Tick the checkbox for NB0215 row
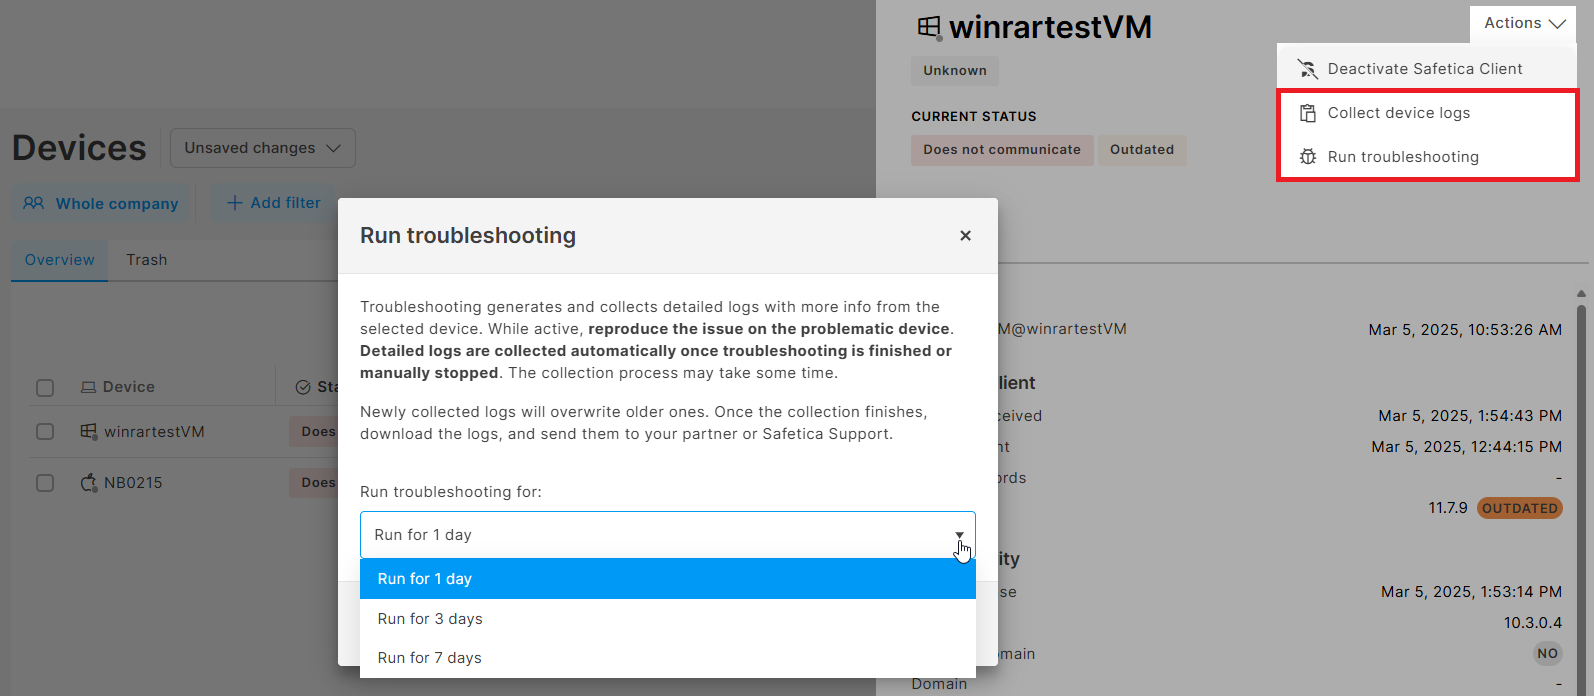This screenshot has height=696, width=1594. point(45,482)
